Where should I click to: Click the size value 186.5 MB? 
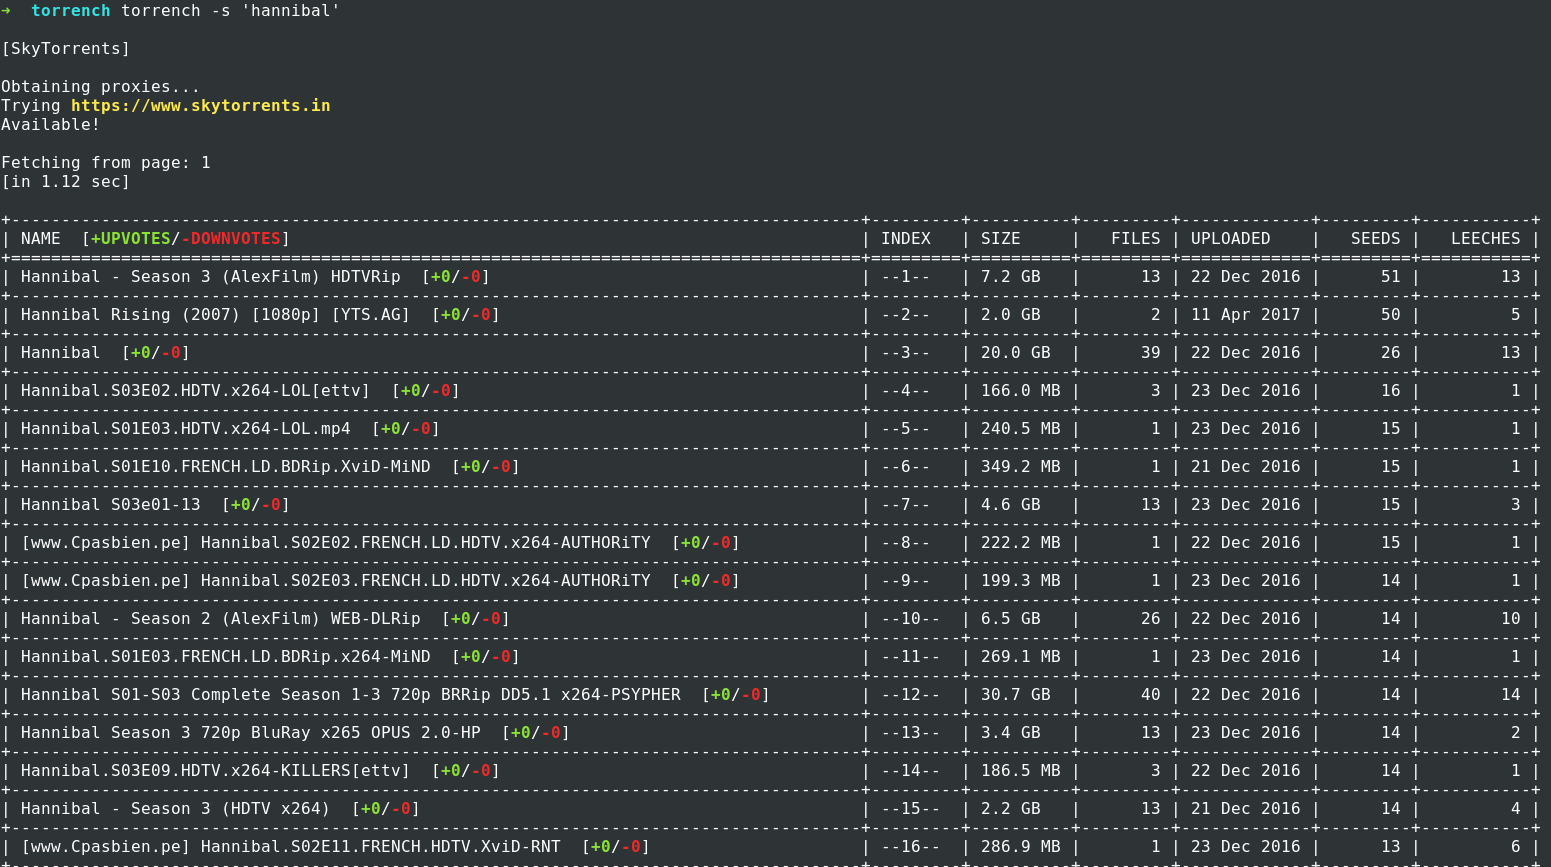coord(1021,770)
